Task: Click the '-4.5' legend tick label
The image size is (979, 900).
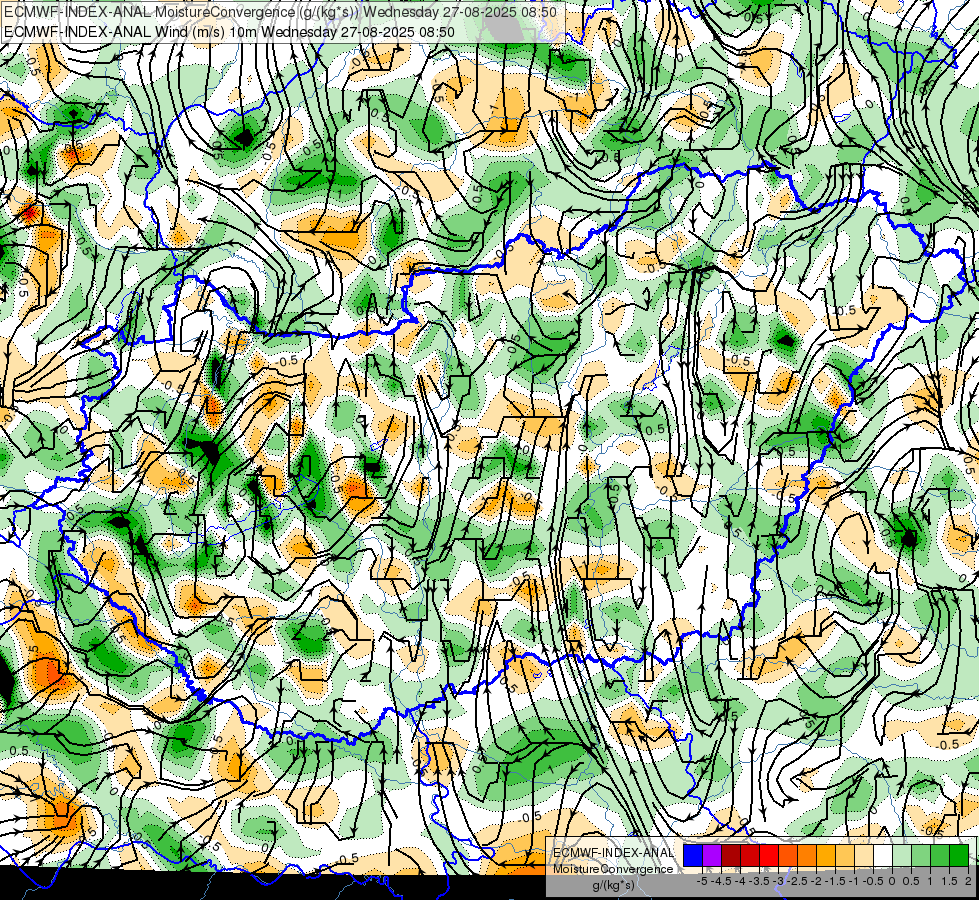Action: [x=721, y=881]
